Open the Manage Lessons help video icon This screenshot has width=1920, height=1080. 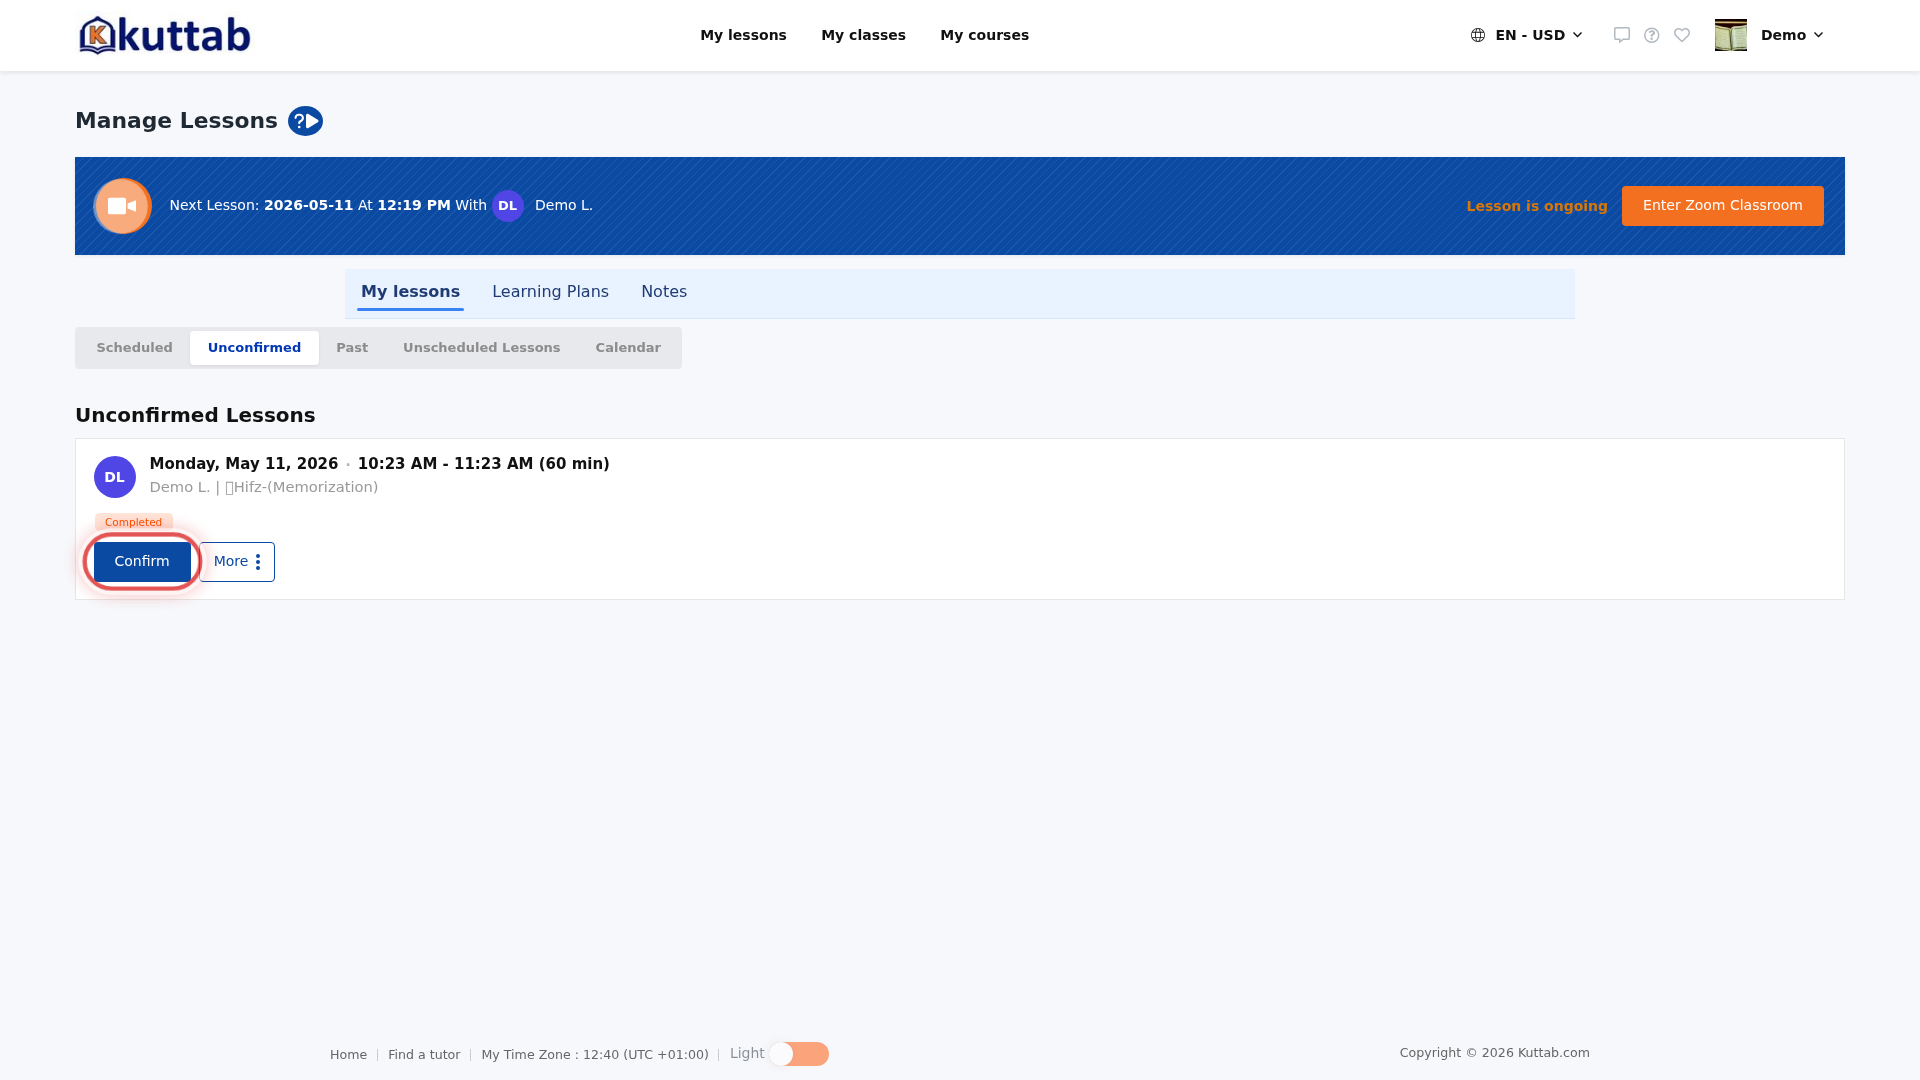coord(305,121)
